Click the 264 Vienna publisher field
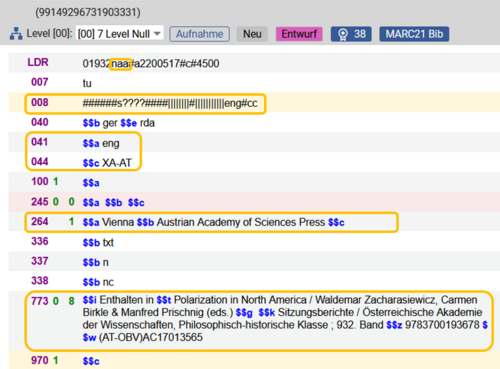 (x=213, y=222)
